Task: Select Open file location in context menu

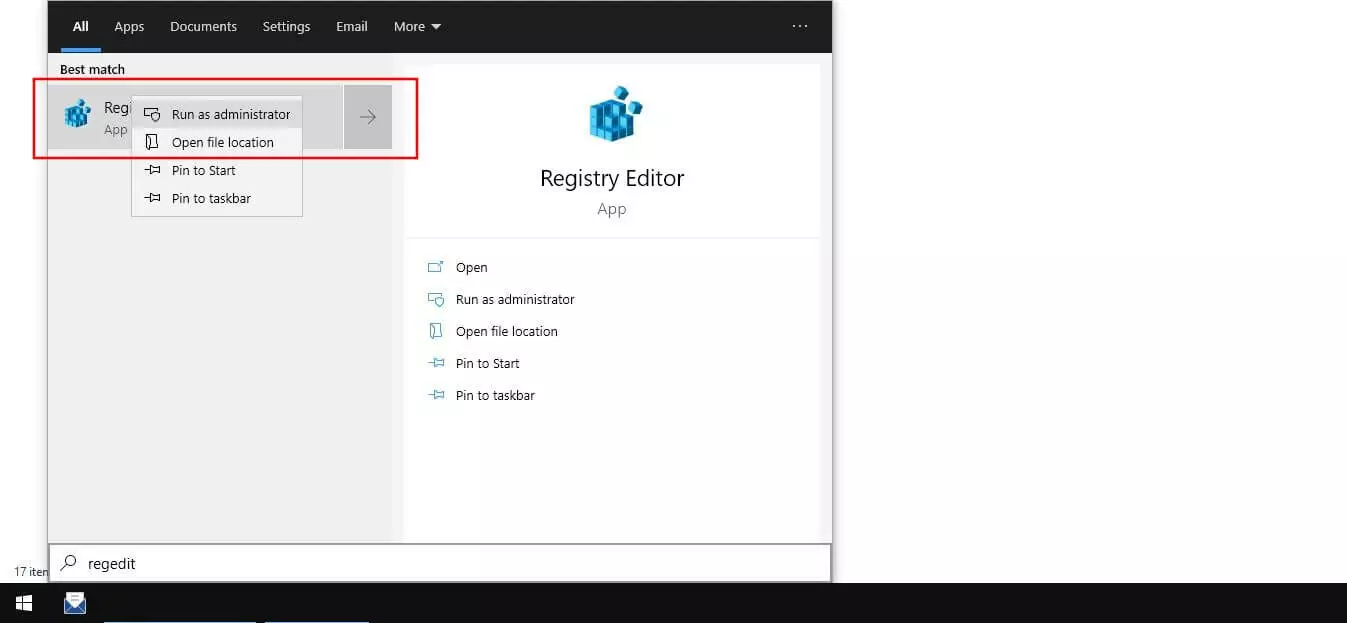Action: pos(222,142)
